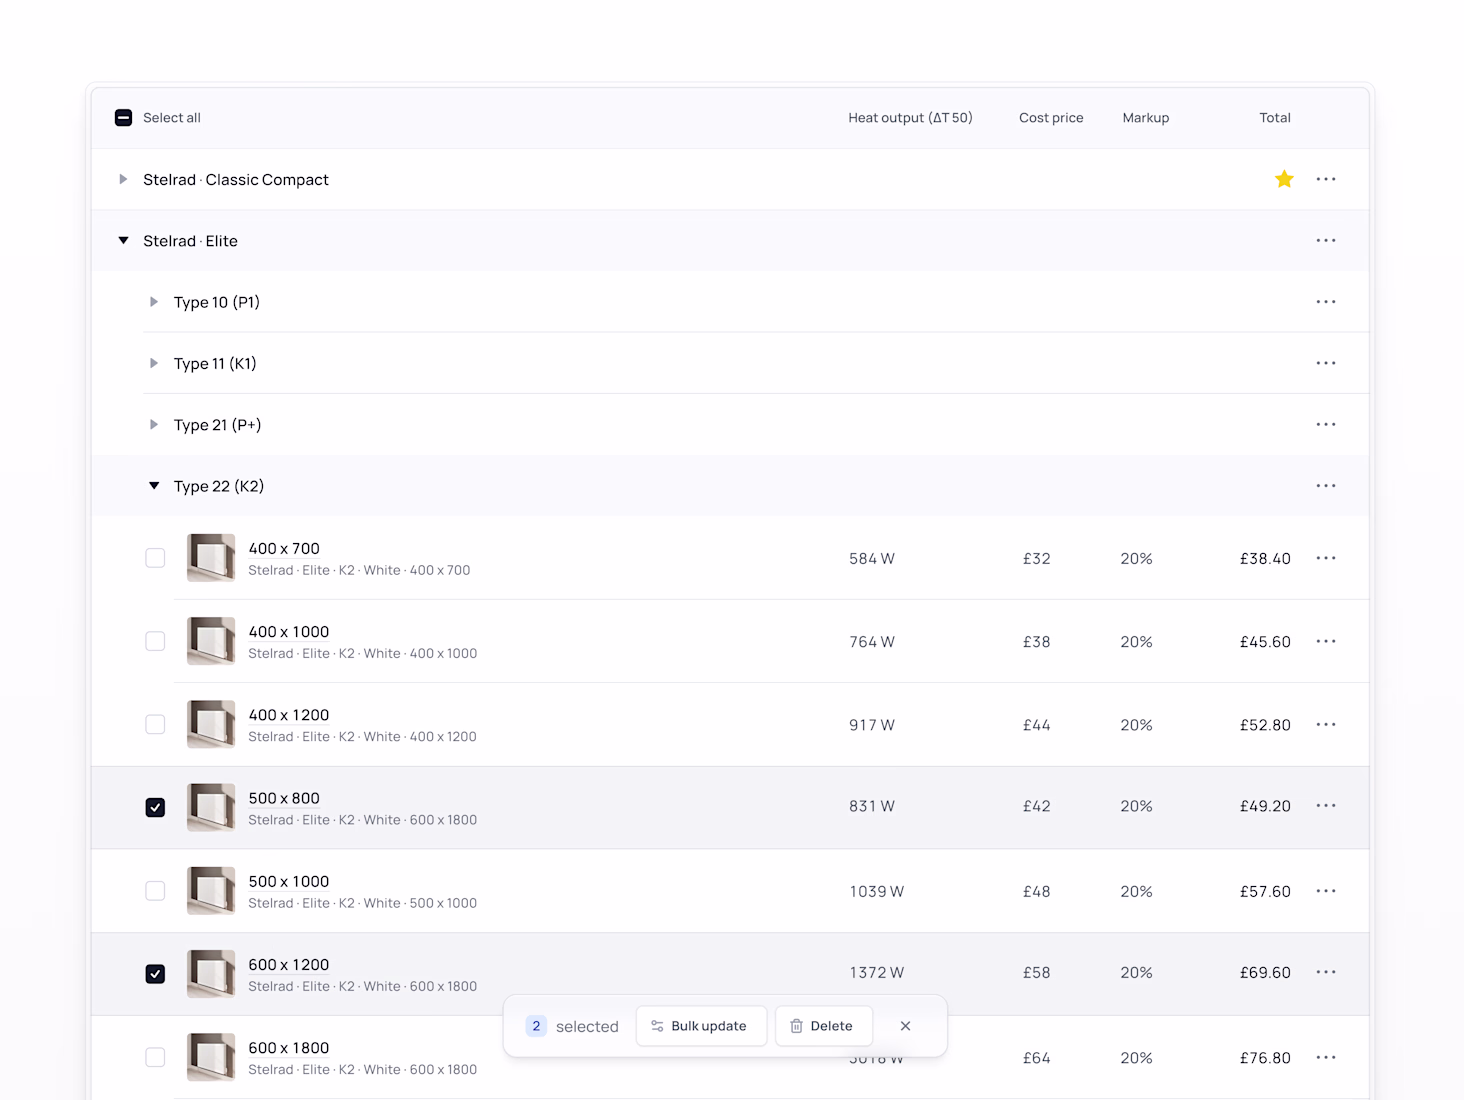Screen dimensions: 1464x1100
Task: Check the 400 x 1000 radiator checkbox
Action: click(155, 641)
